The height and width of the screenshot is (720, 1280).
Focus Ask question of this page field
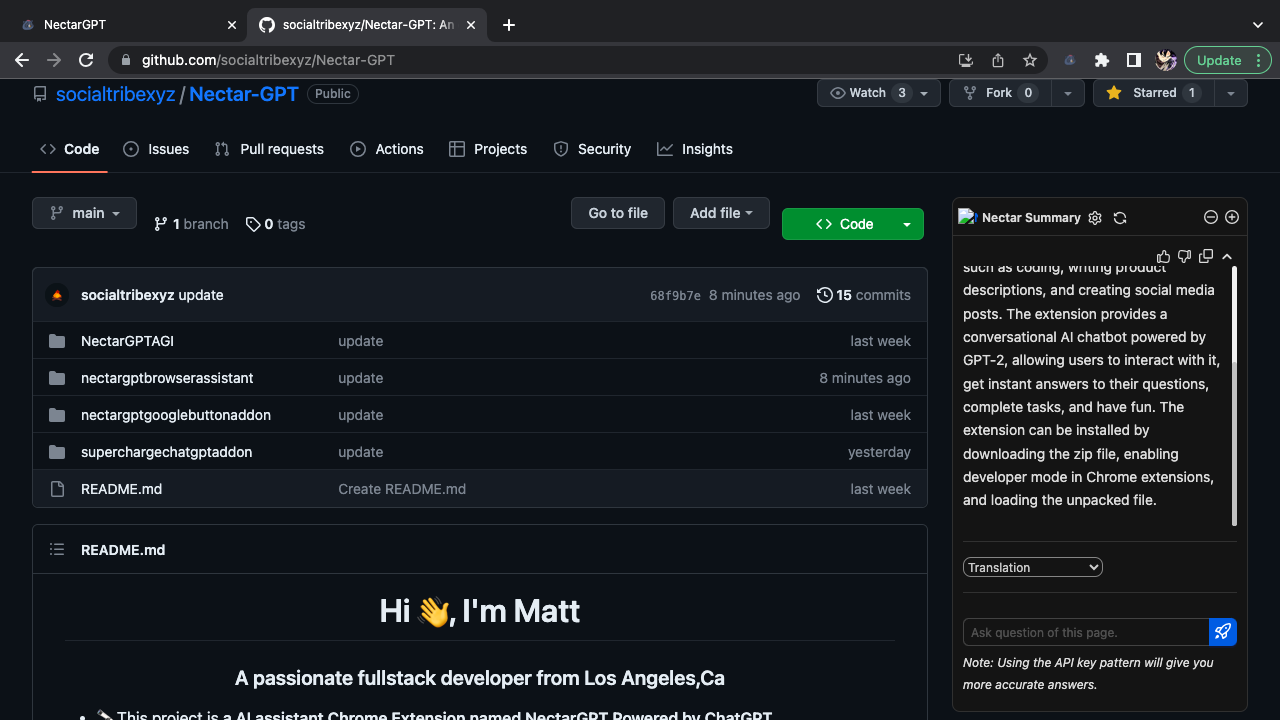tap(1086, 632)
